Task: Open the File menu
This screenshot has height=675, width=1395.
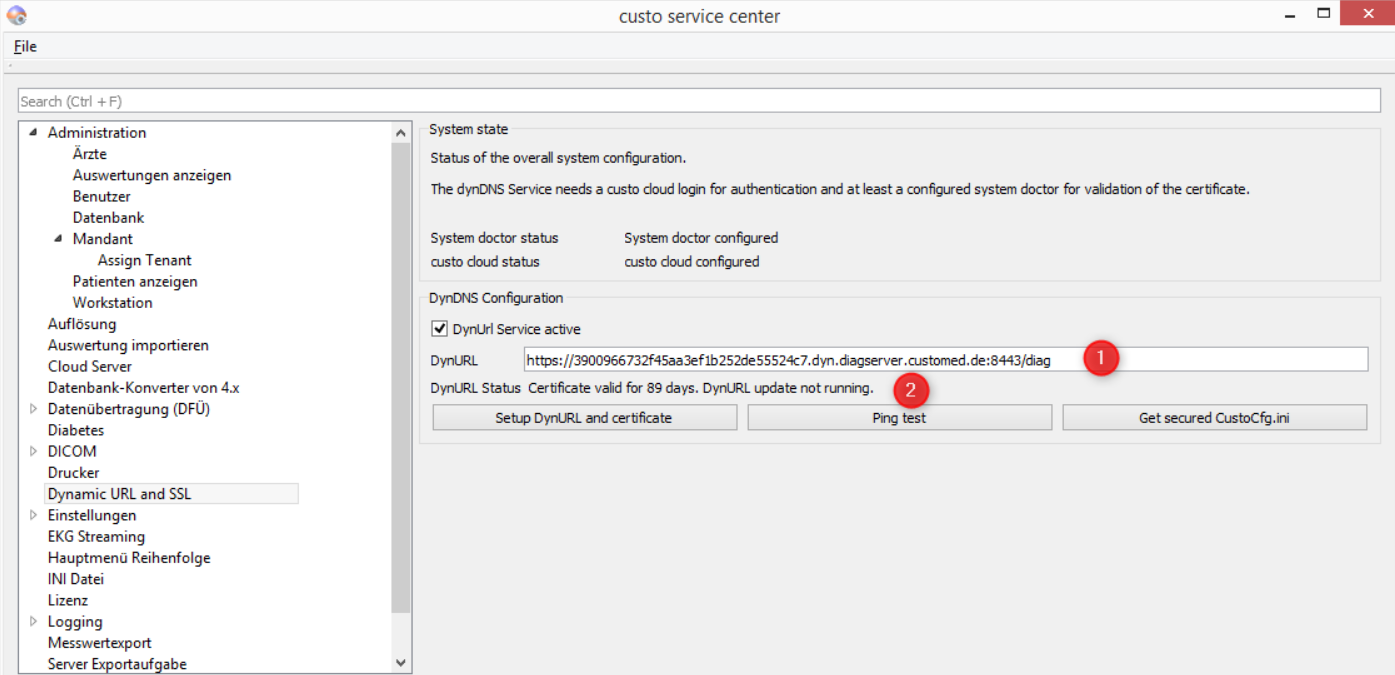Action: pyautogui.click(x=25, y=47)
